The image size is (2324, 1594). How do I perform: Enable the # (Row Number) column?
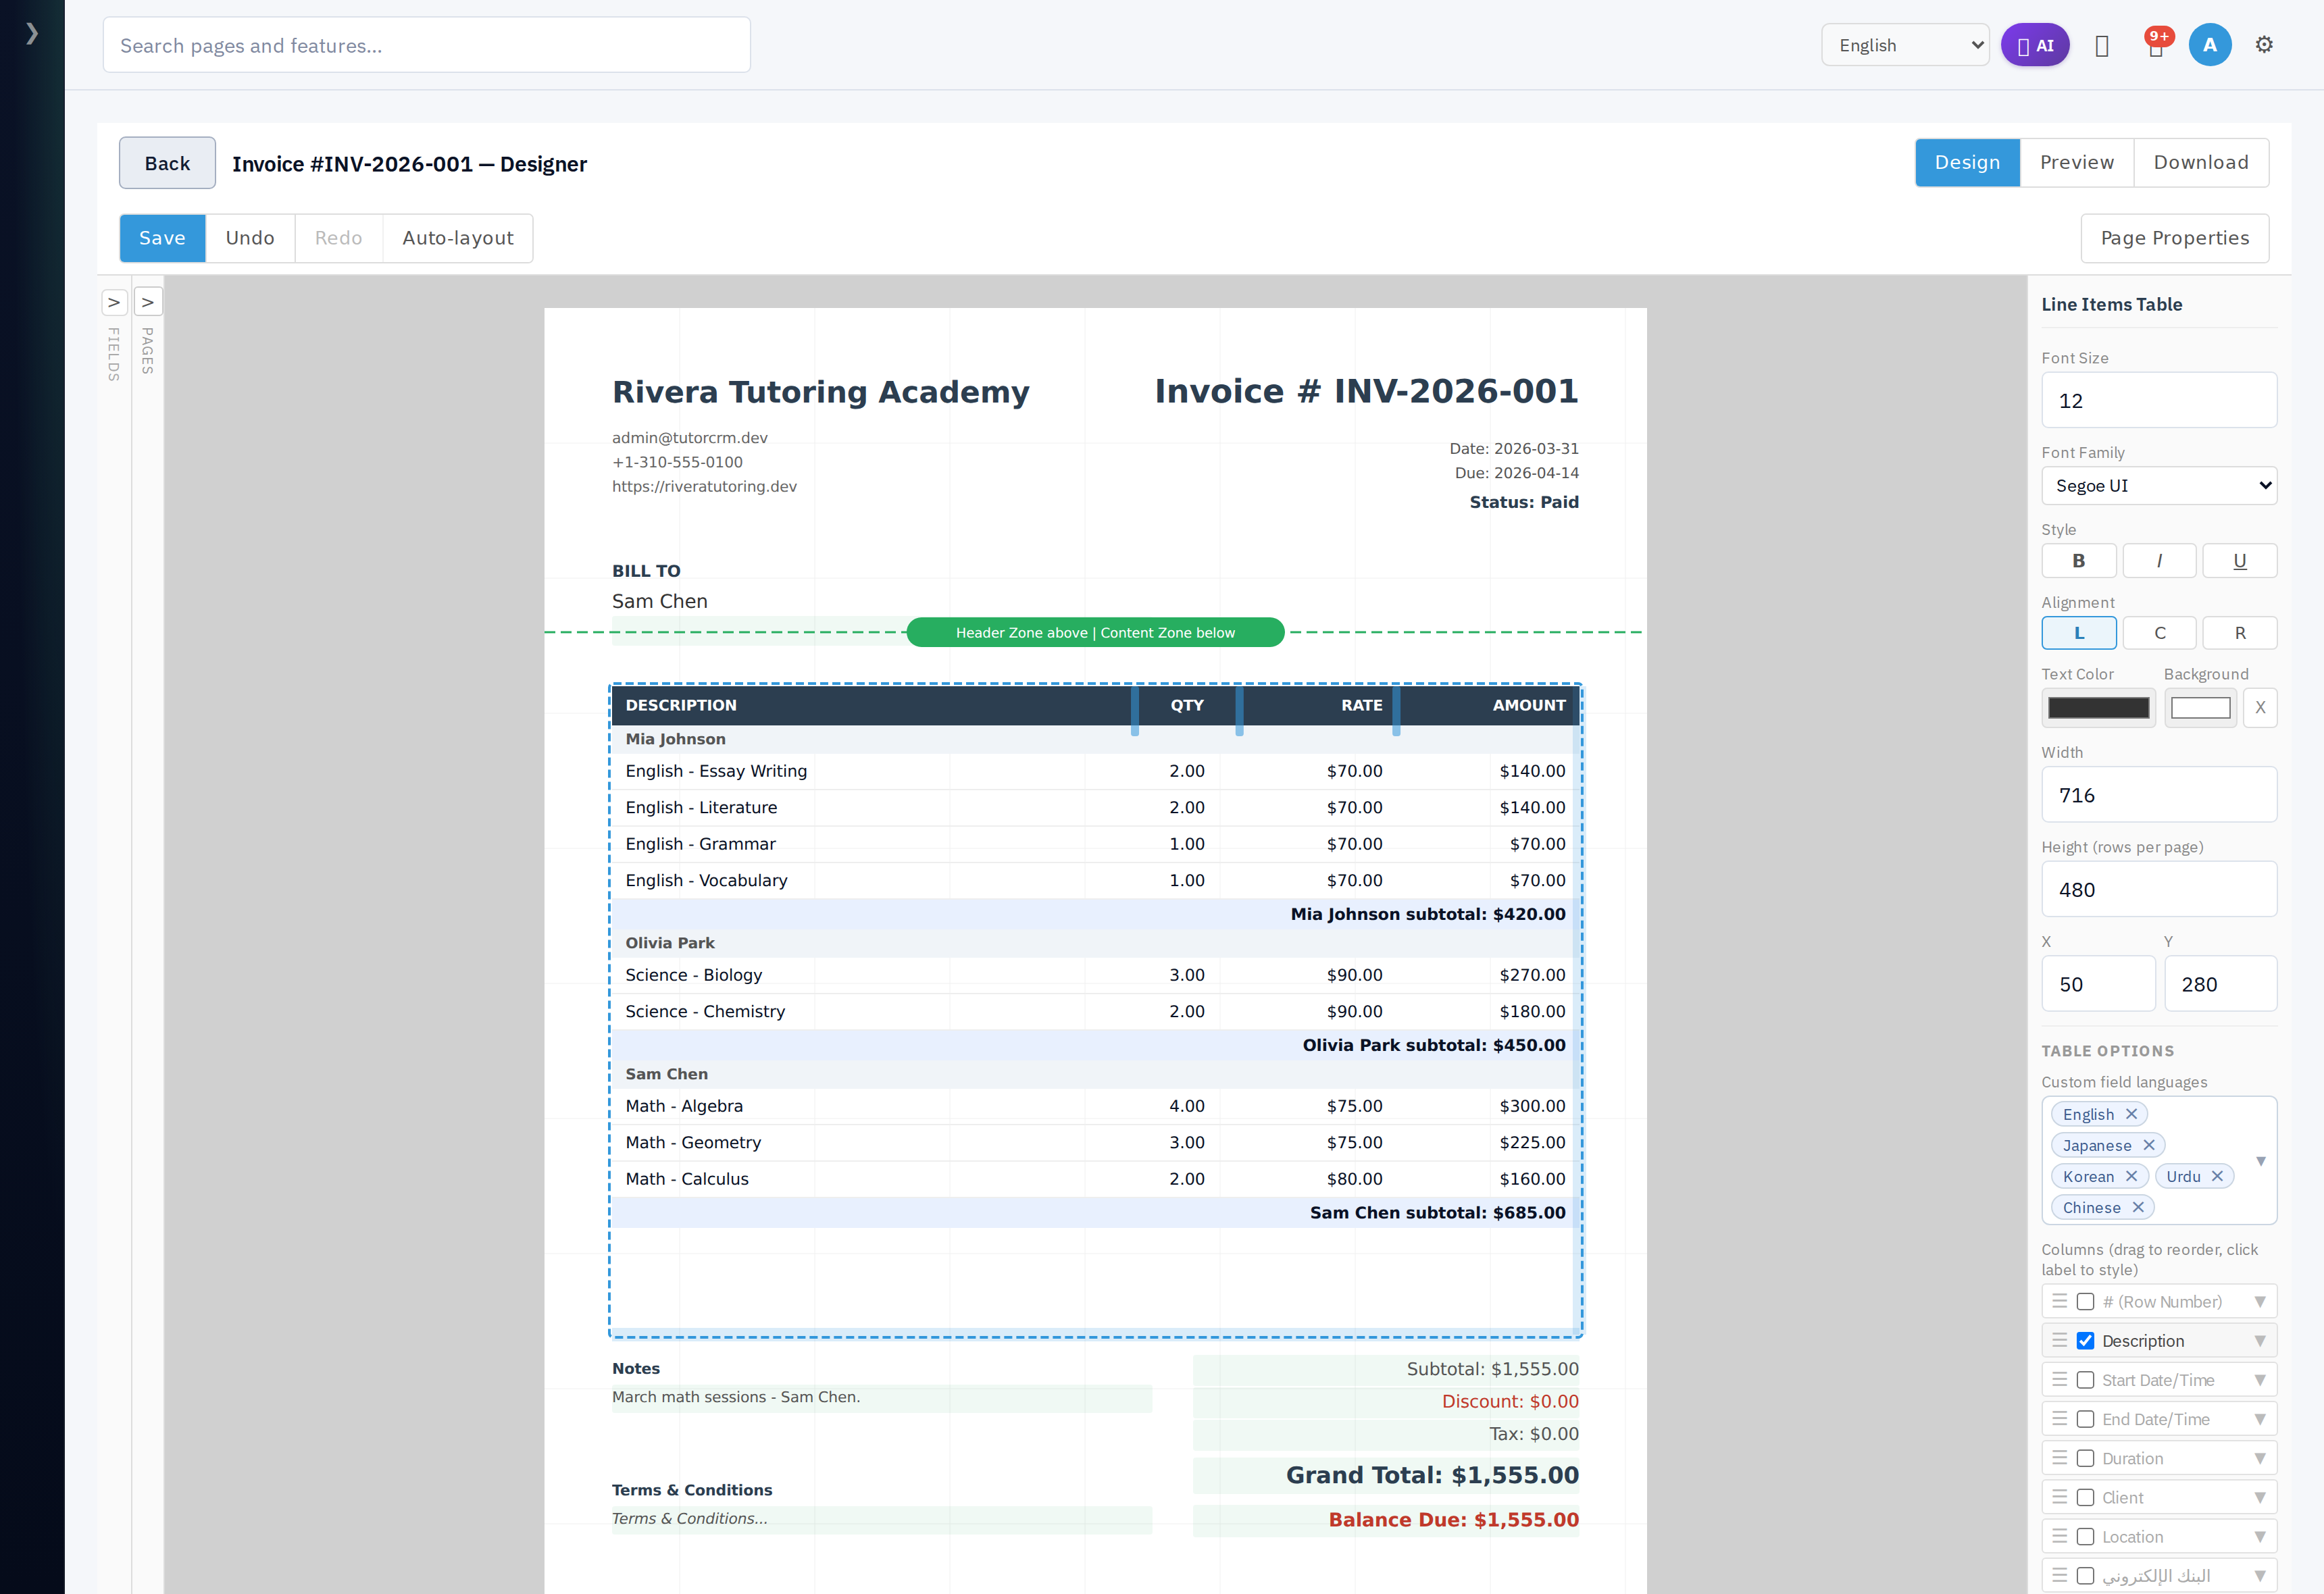click(x=2085, y=1302)
